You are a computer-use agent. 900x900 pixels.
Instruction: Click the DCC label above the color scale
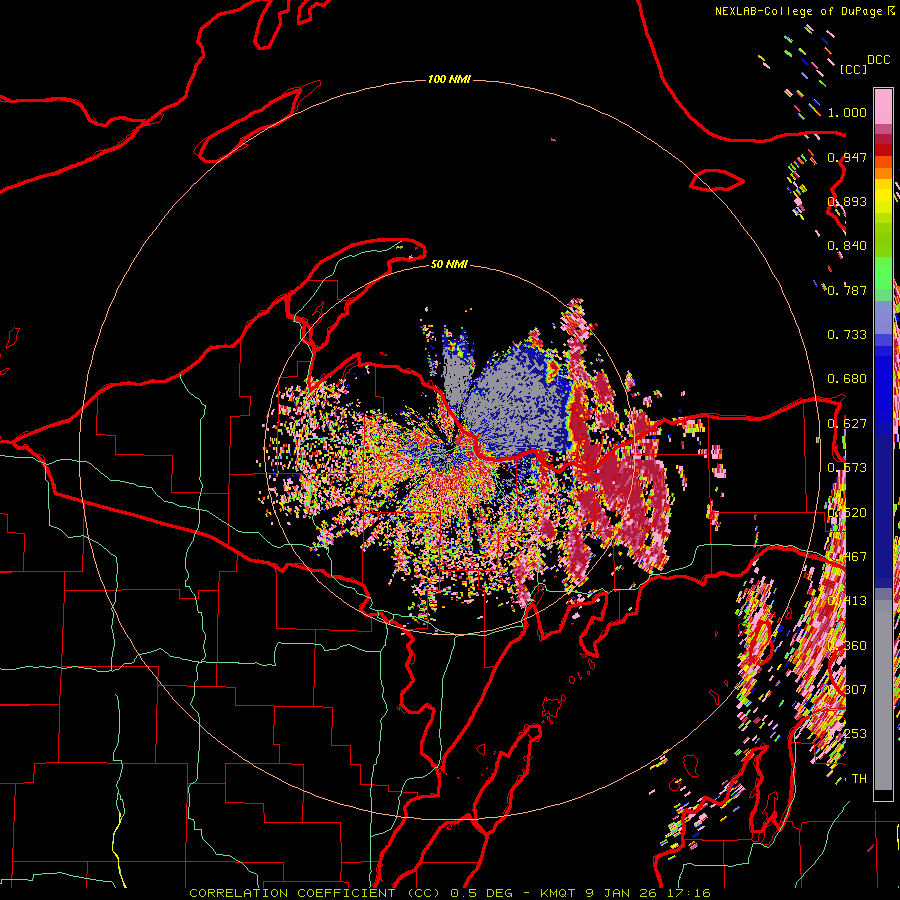click(878, 60)
